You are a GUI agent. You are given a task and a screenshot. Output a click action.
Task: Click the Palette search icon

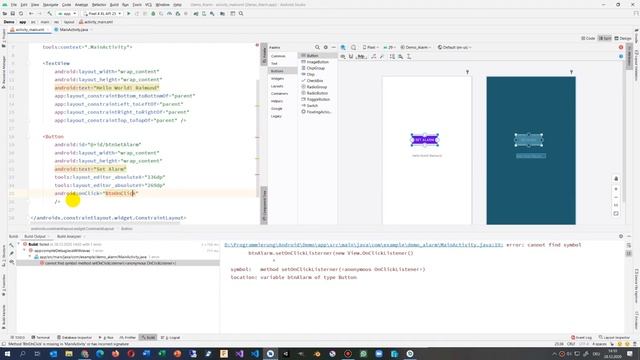(317, 47)
